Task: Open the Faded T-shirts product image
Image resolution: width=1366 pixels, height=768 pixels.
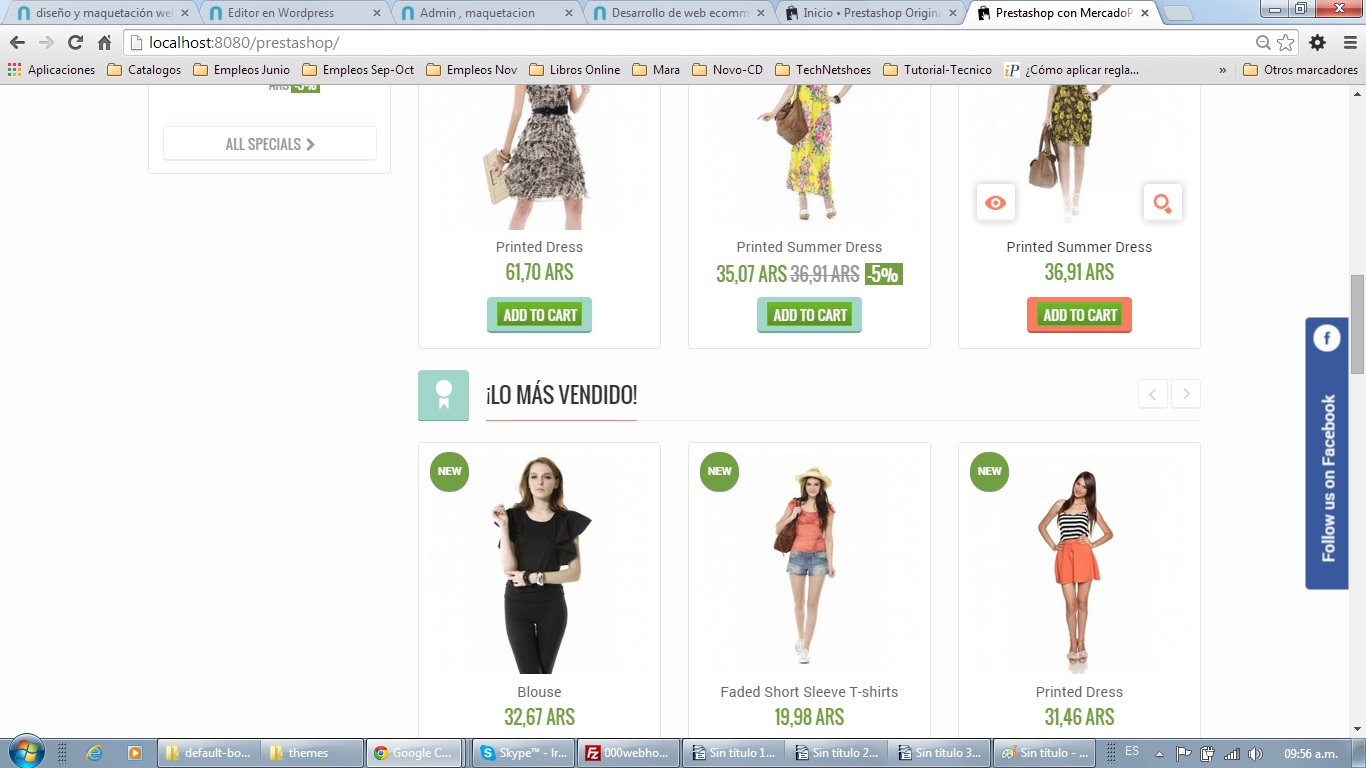Action: (x=809, y=563)
